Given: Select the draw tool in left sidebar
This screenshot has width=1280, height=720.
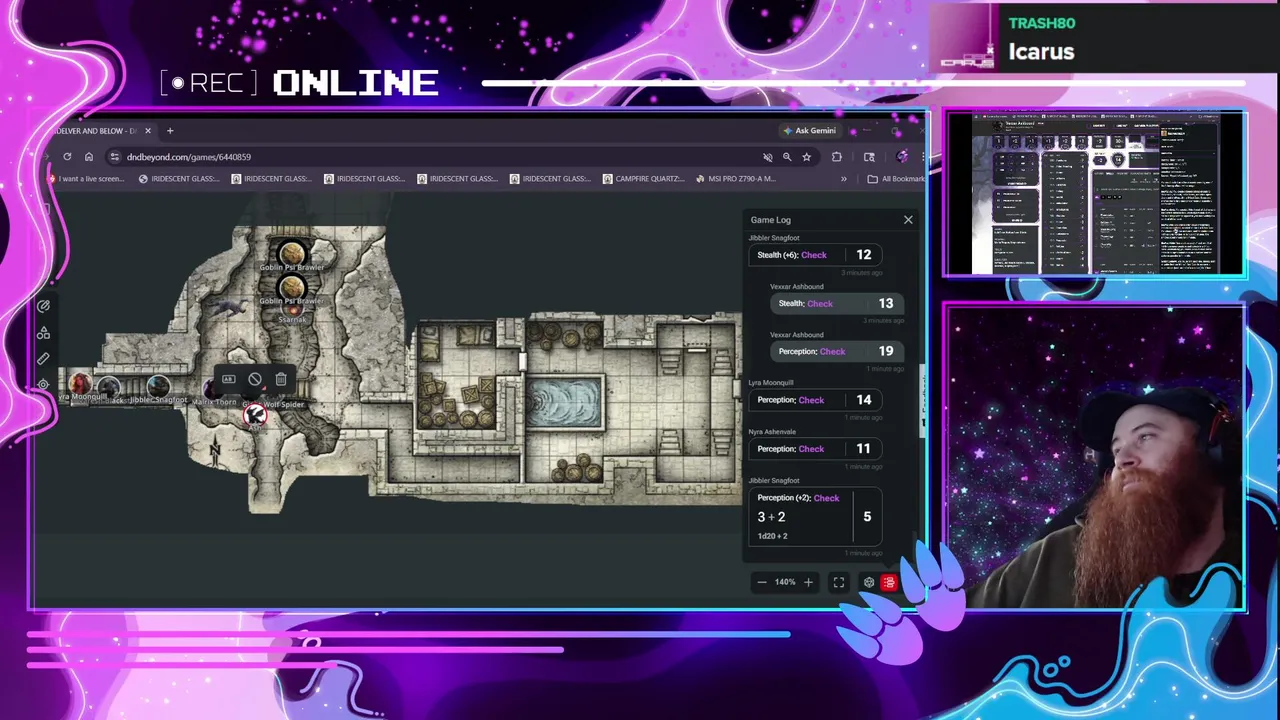Looking at the screenshot, I should coord(43,307).
